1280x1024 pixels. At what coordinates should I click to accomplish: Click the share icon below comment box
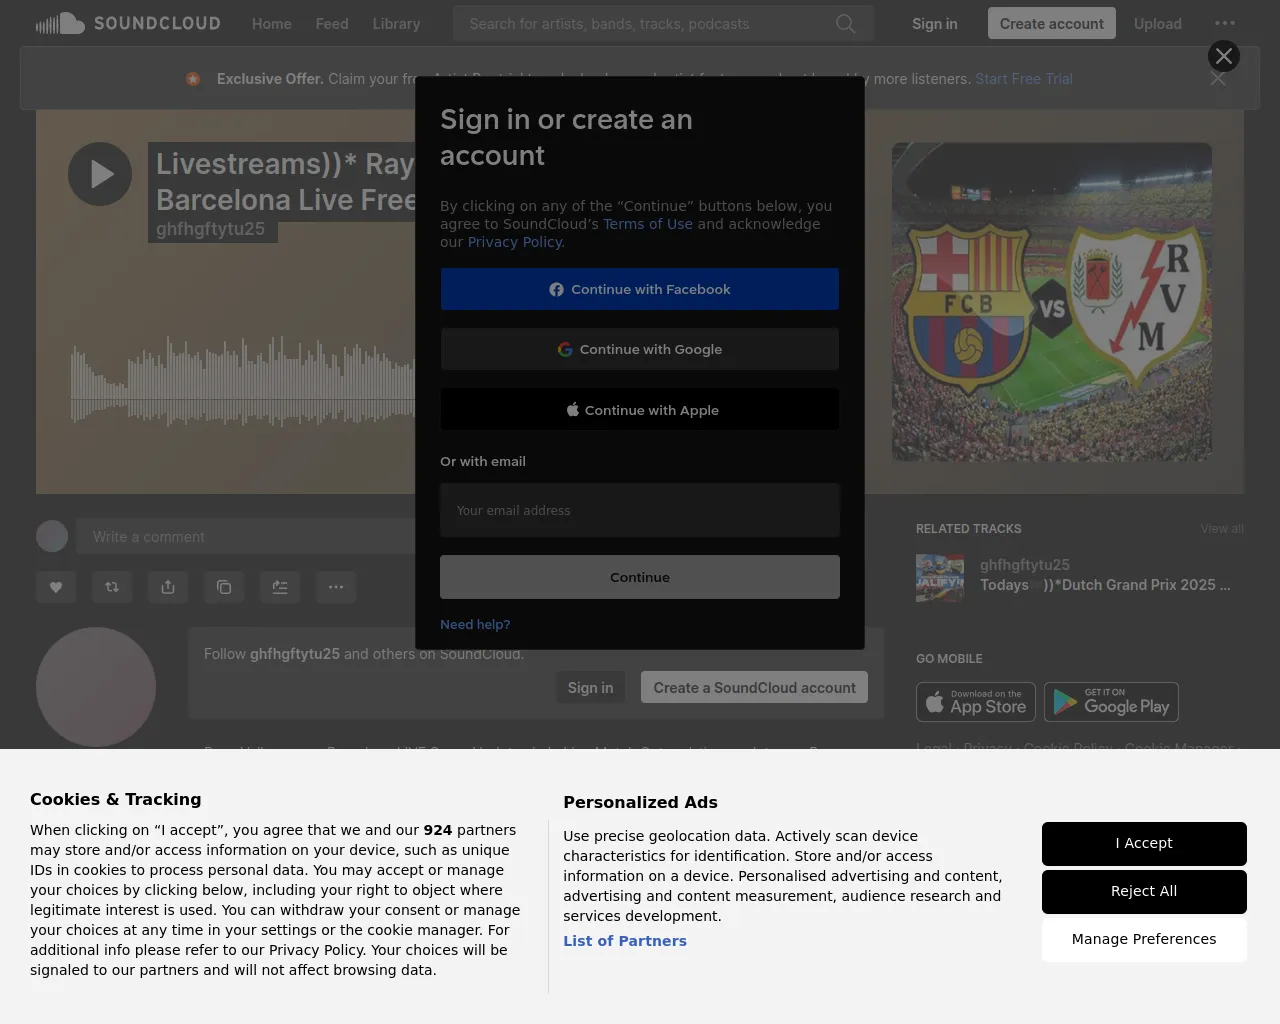(168, 587)
